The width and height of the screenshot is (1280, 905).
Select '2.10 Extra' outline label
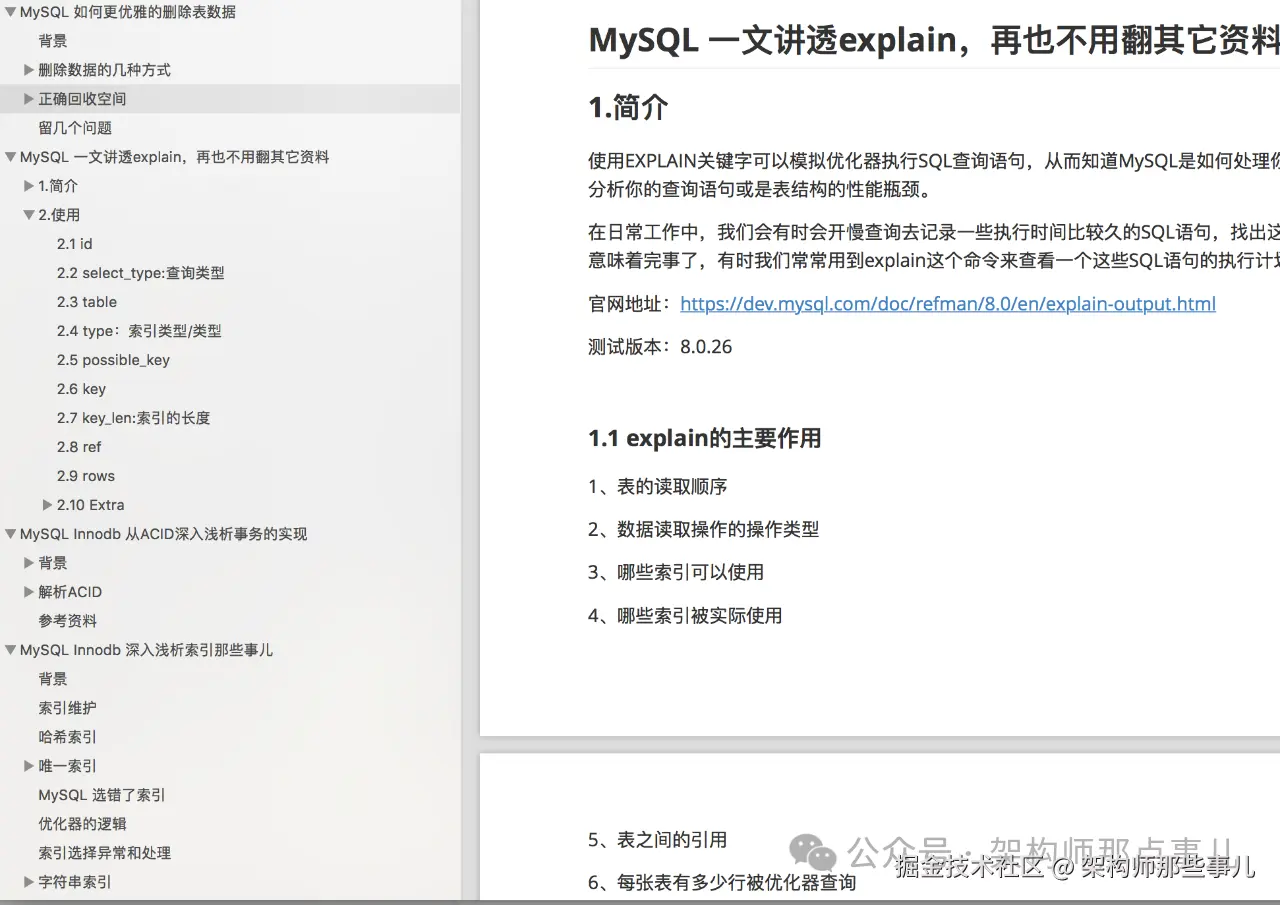click(x=91, y=505)
